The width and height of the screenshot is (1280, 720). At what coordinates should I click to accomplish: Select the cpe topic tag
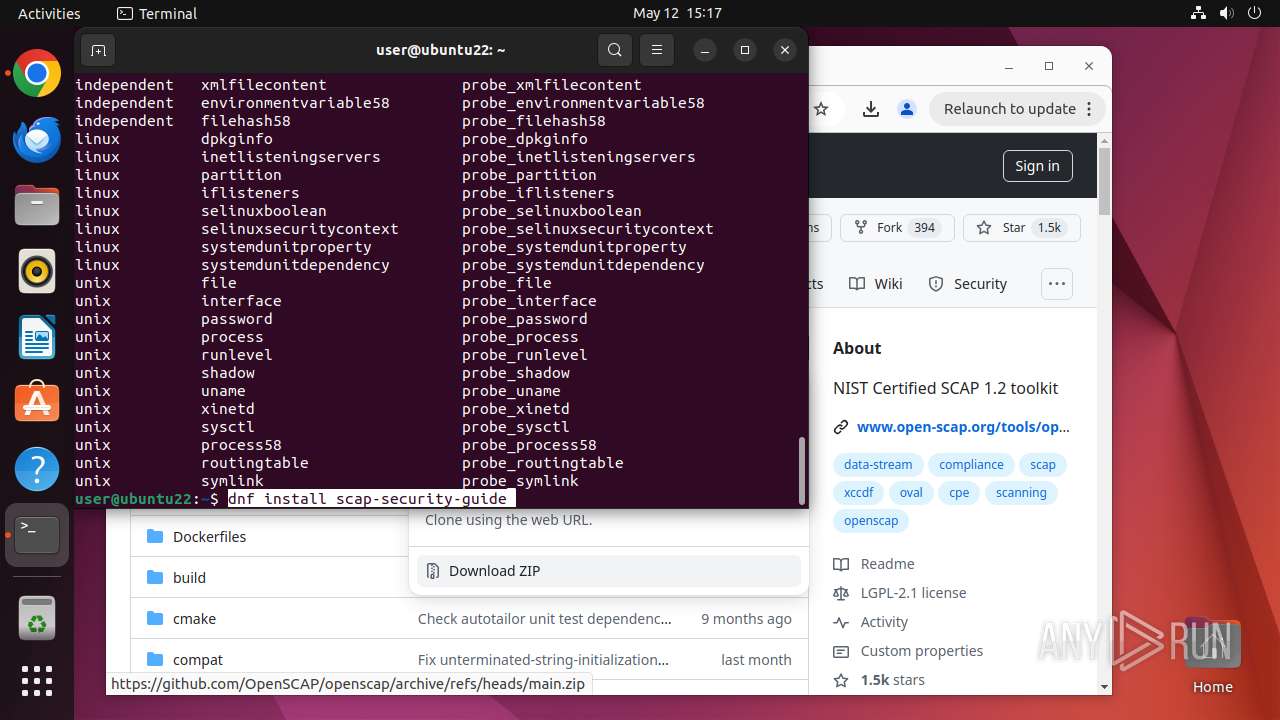click(x=959, y=493)
